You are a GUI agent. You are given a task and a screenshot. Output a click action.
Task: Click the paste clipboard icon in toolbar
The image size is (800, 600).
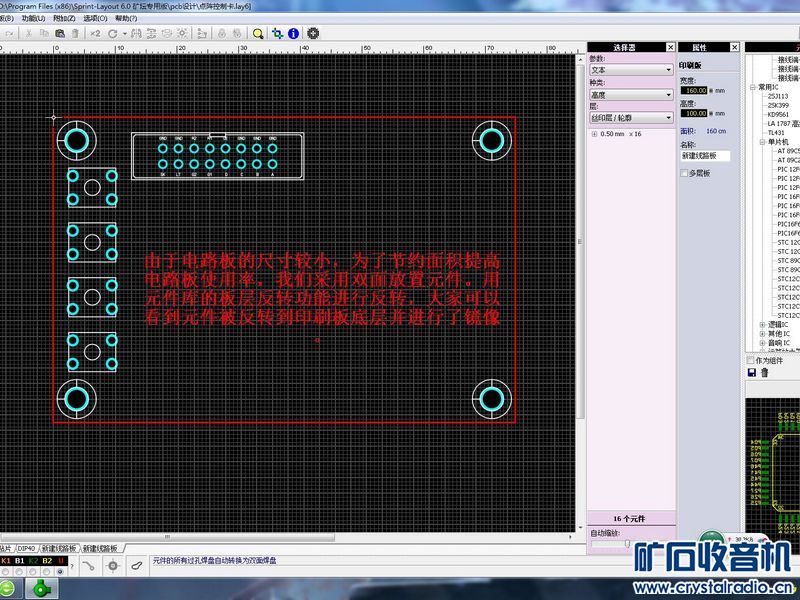61,33
